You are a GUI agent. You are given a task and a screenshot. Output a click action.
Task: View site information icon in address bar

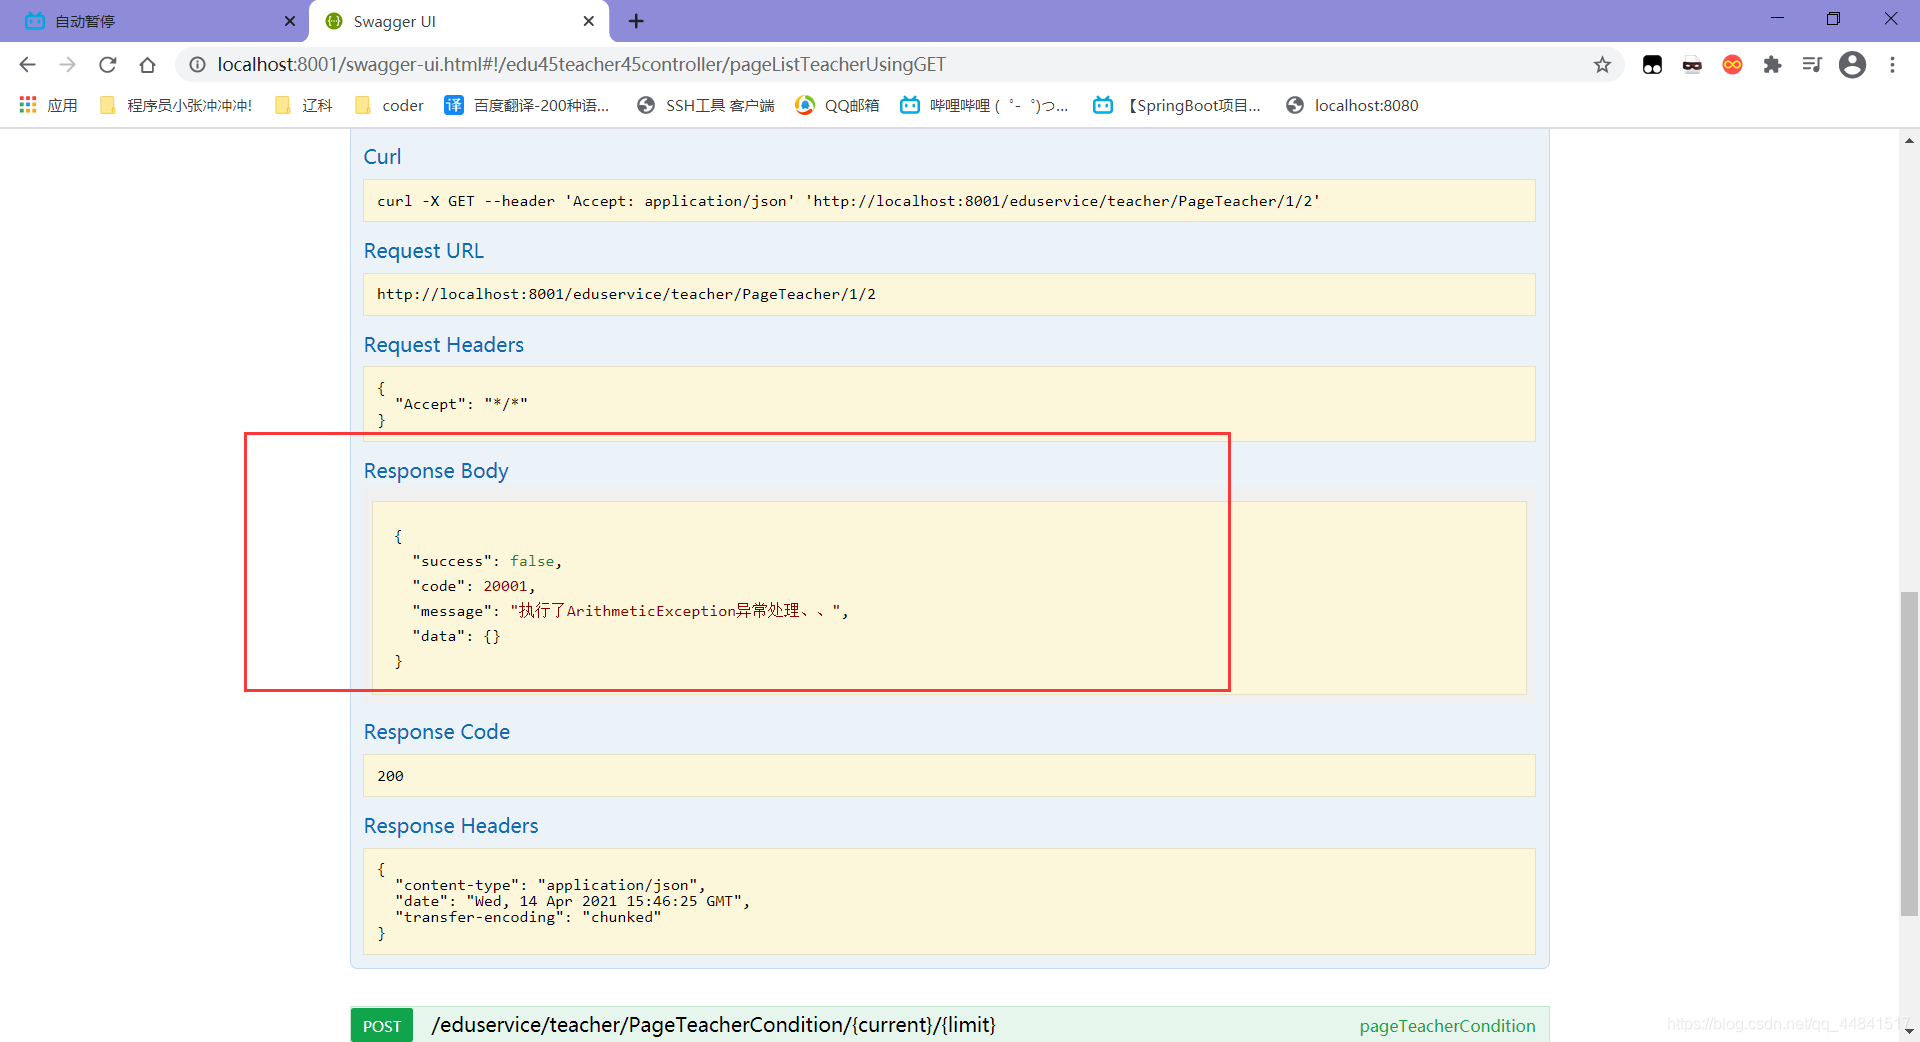tap(198, 65)
